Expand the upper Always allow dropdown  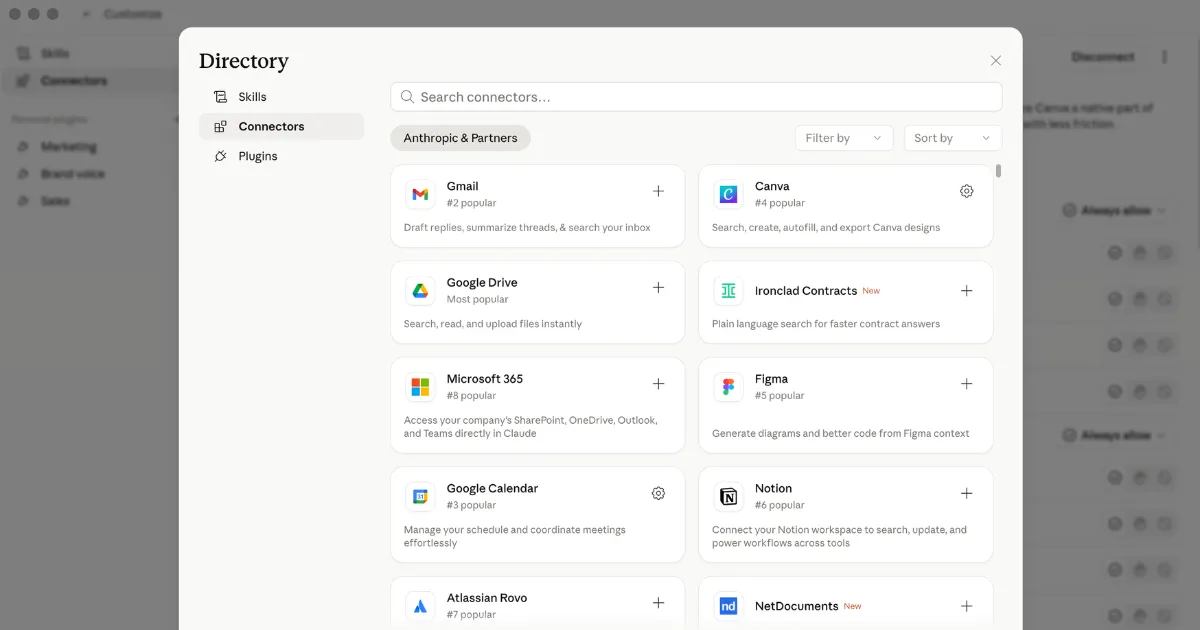[x=1114, y=211]
